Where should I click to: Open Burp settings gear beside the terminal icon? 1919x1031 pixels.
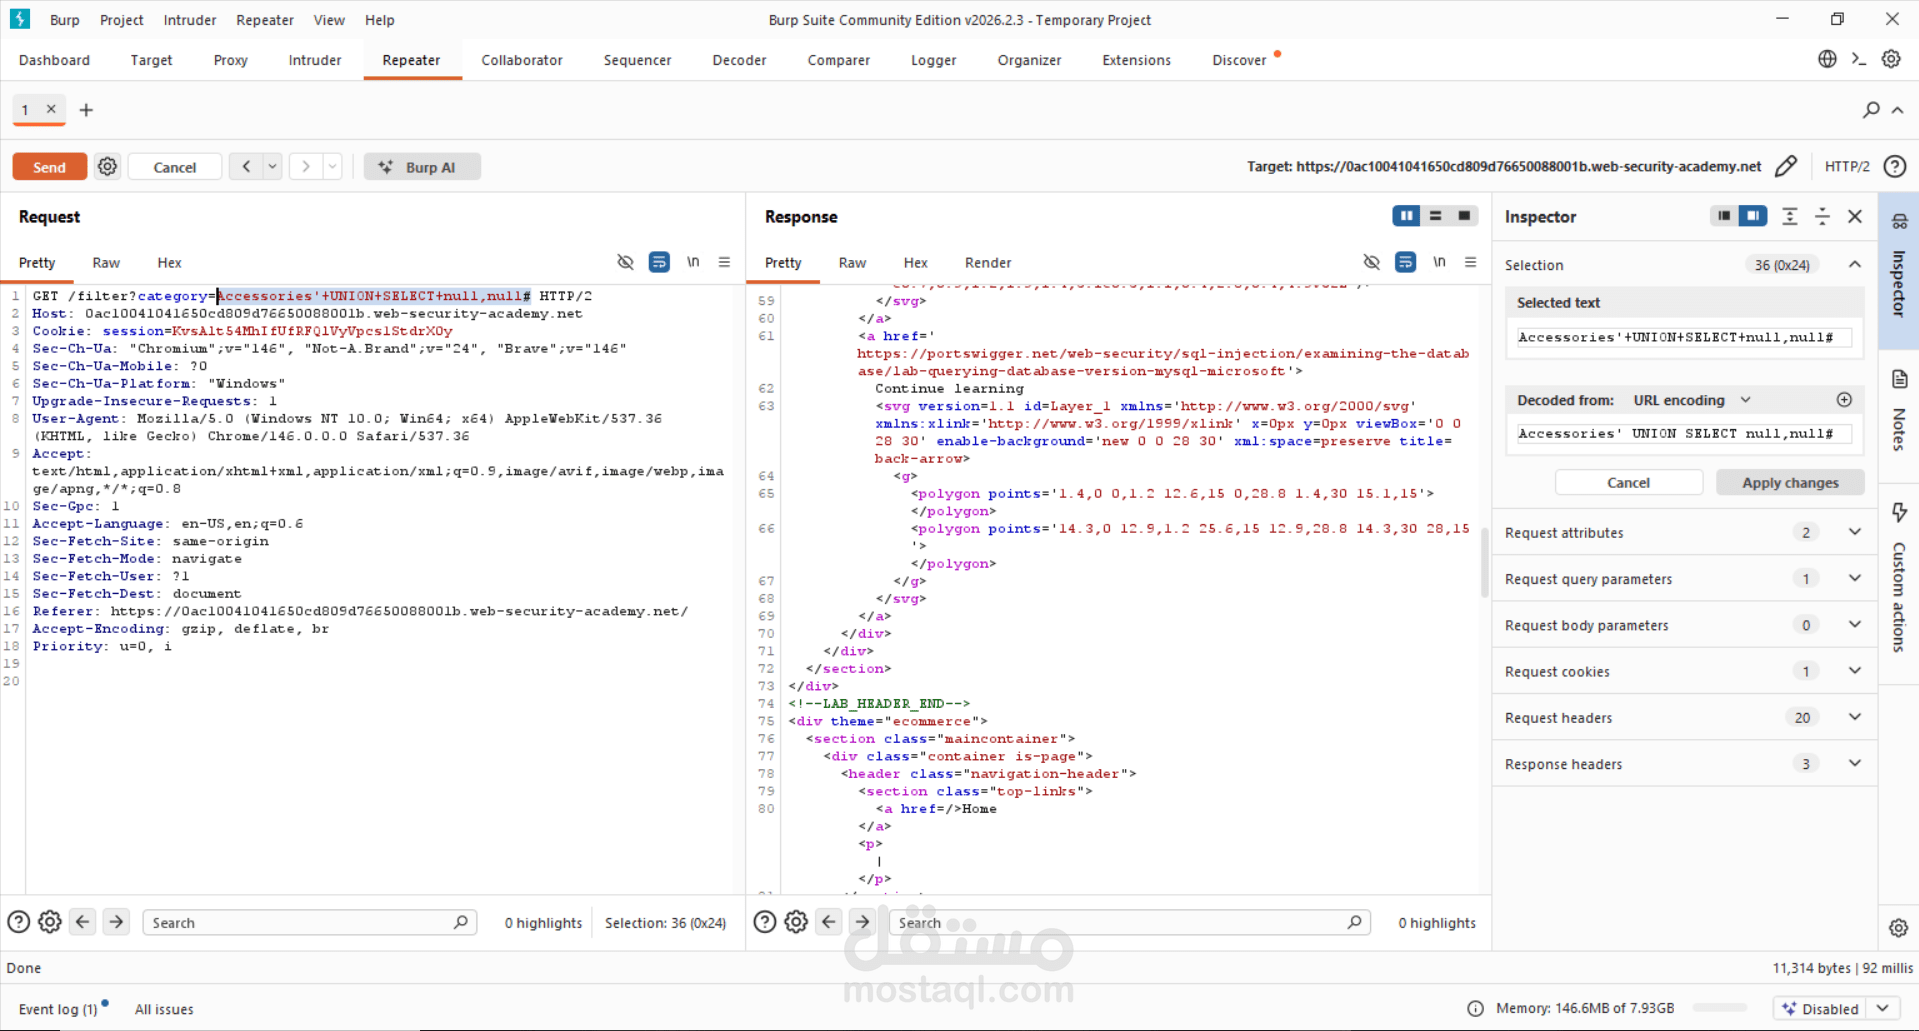1891,59
